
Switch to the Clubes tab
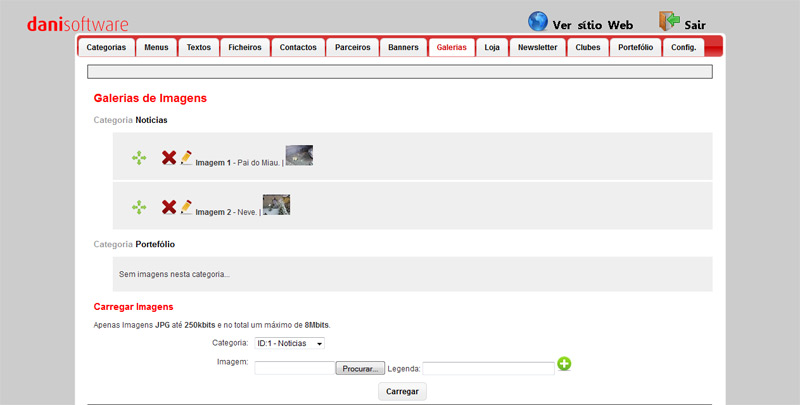coord(588,47)
